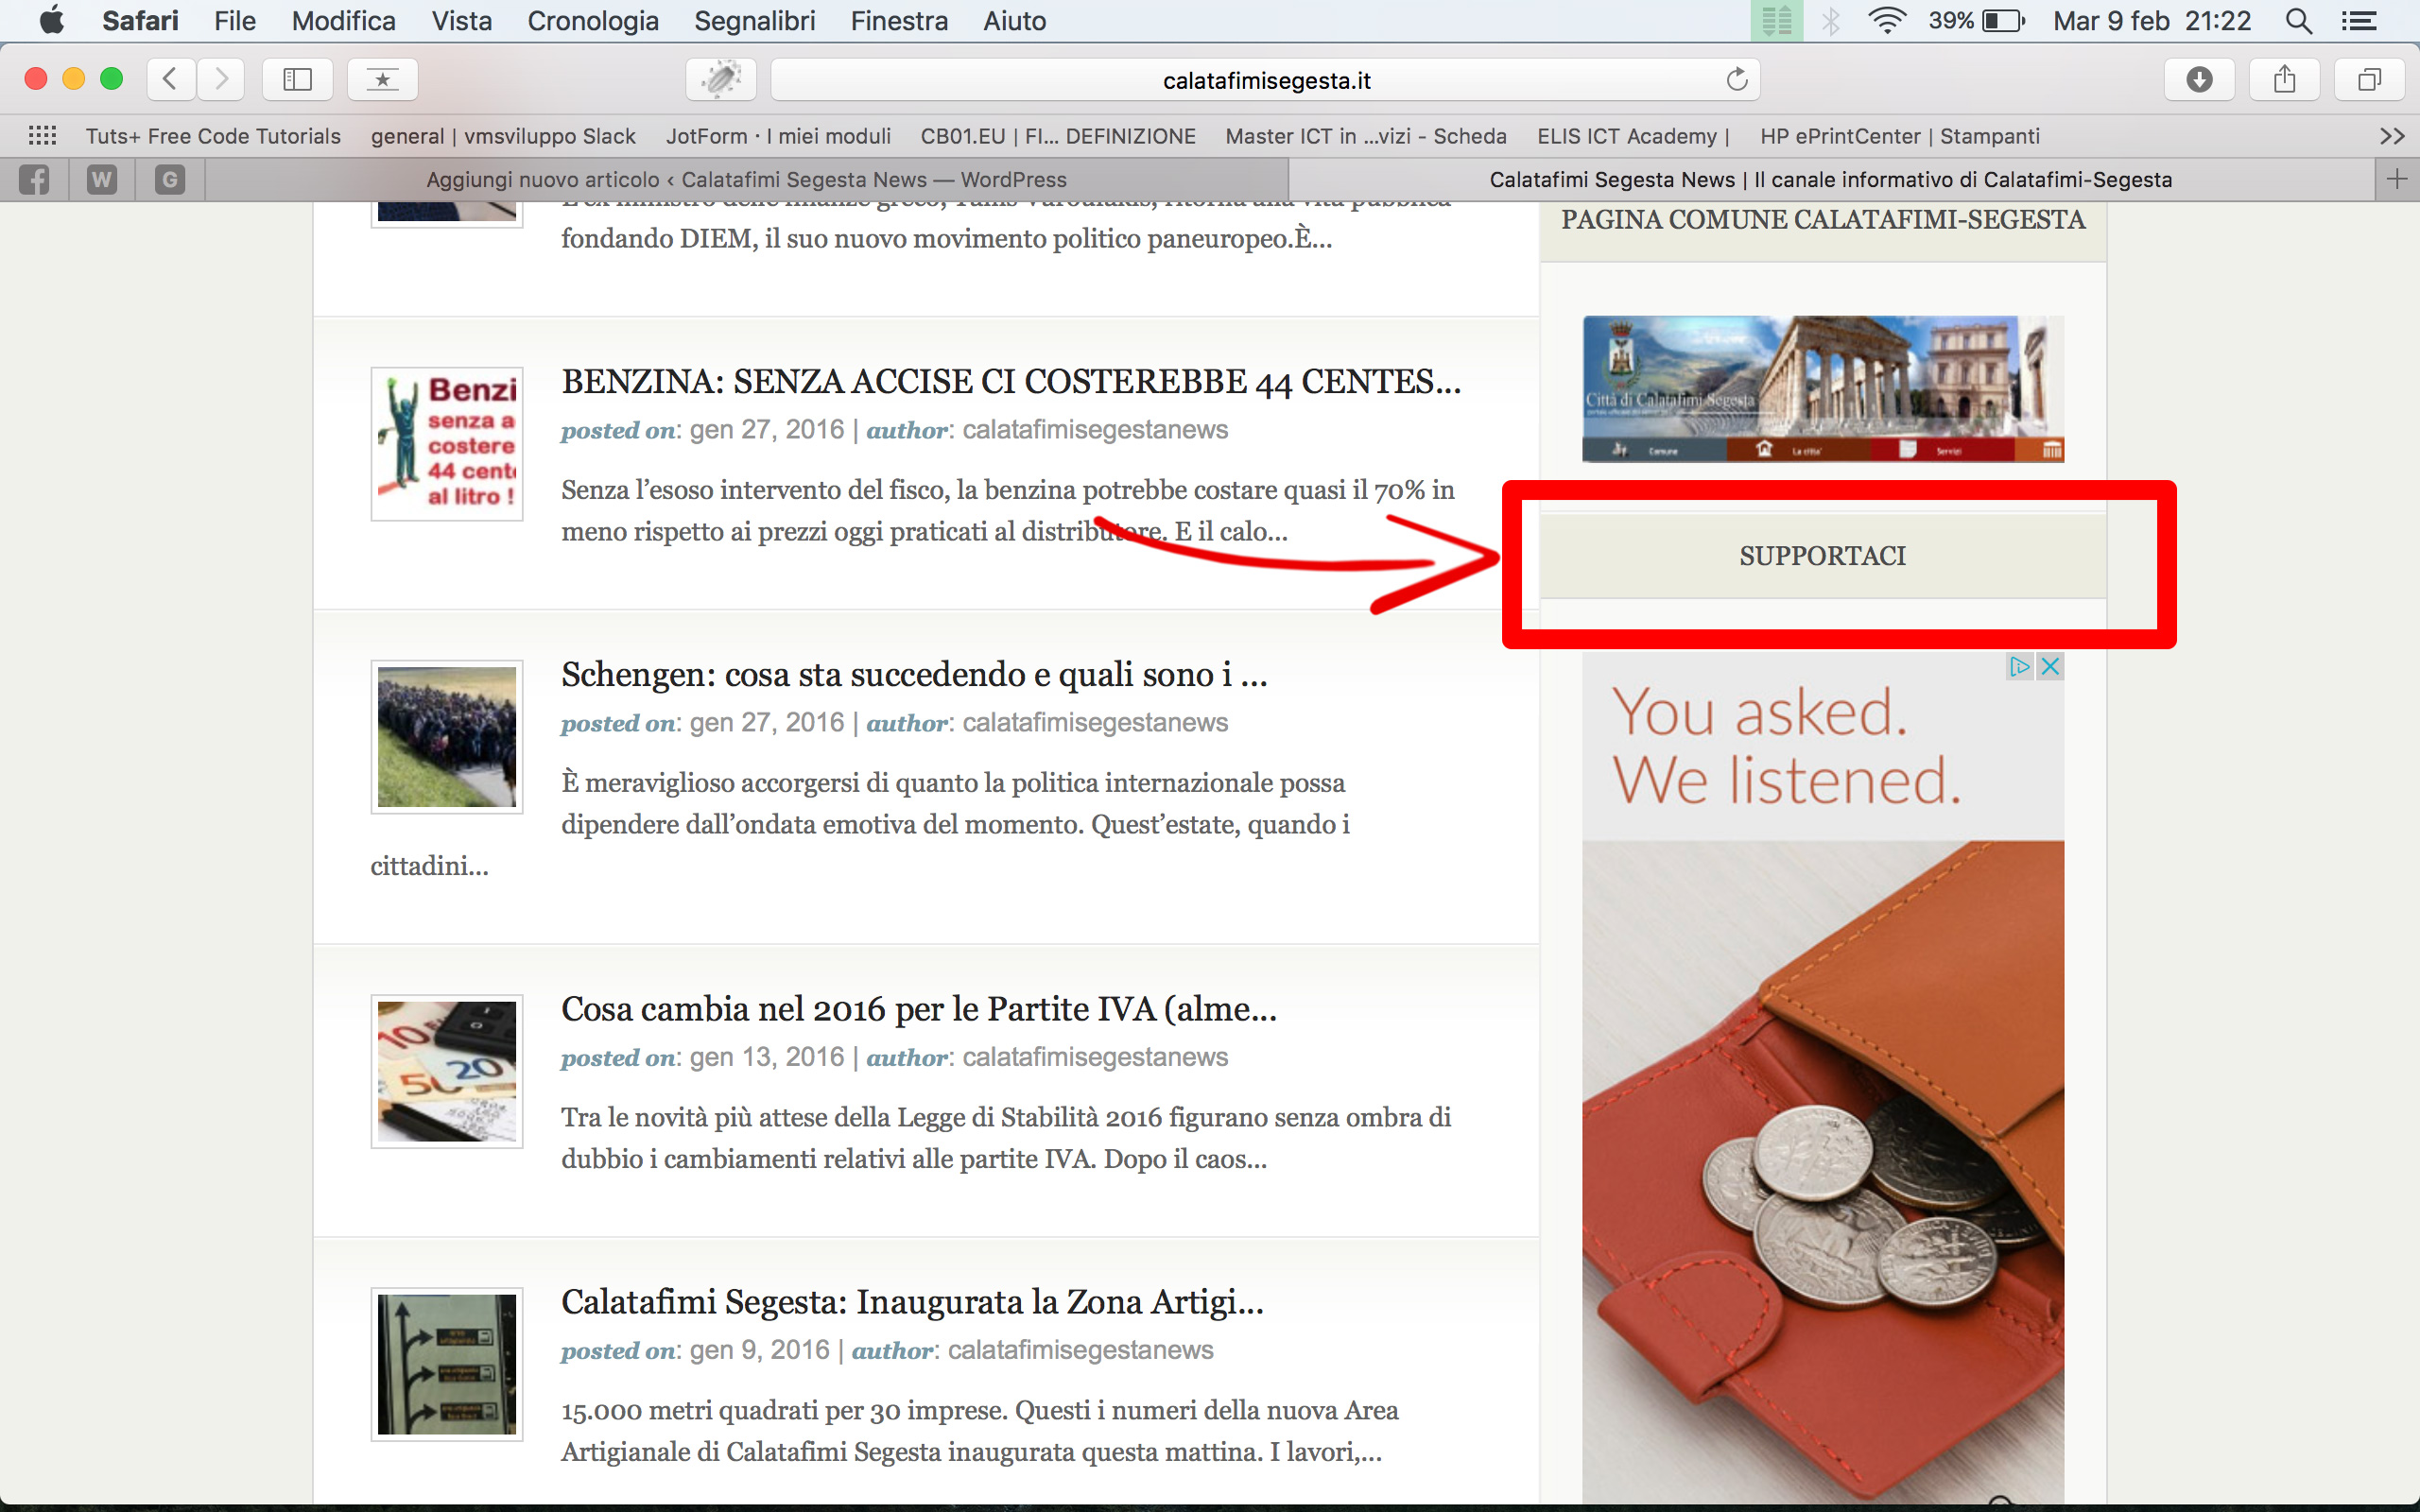
Task: Open the Cronologia menu
Action: tap(593, 21)
